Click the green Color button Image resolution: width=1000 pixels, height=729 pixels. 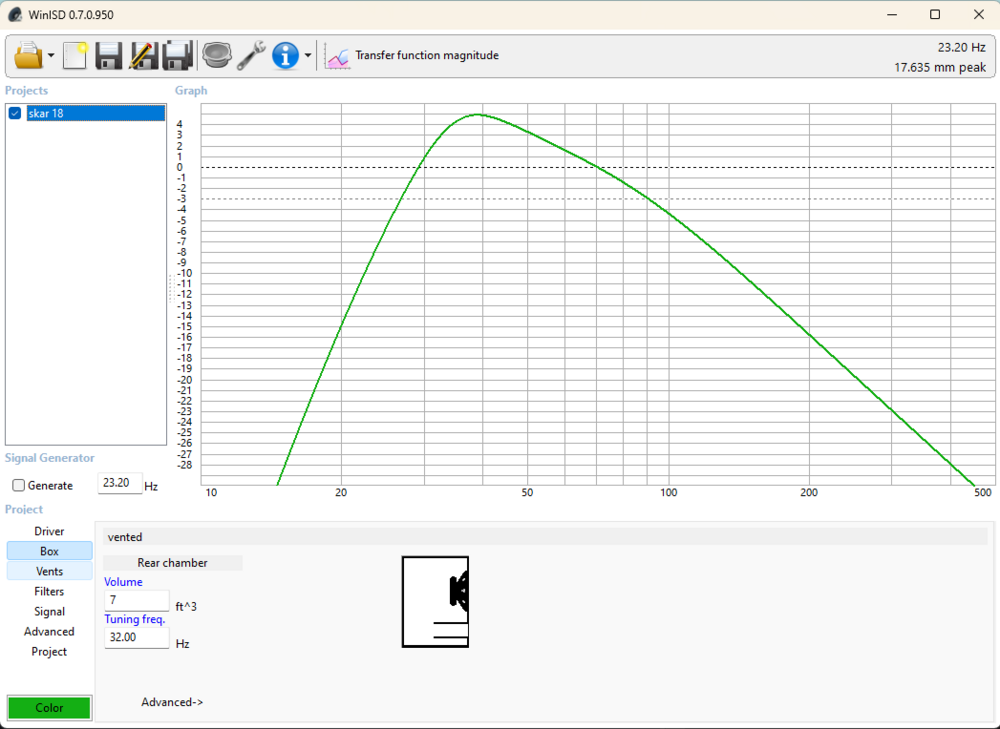point(49,708)
